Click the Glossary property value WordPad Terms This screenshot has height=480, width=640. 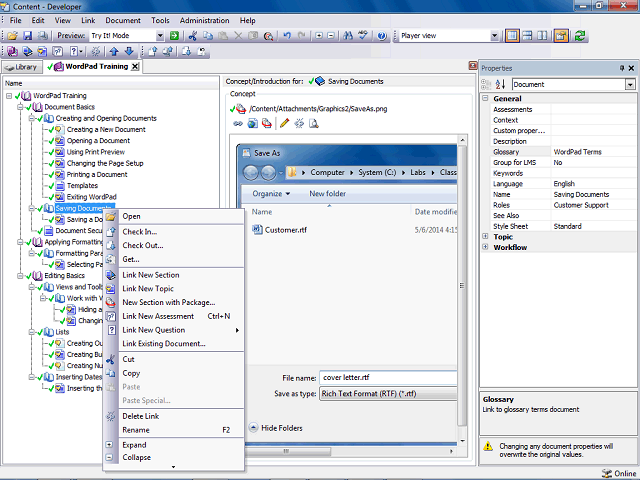(577, 152)
